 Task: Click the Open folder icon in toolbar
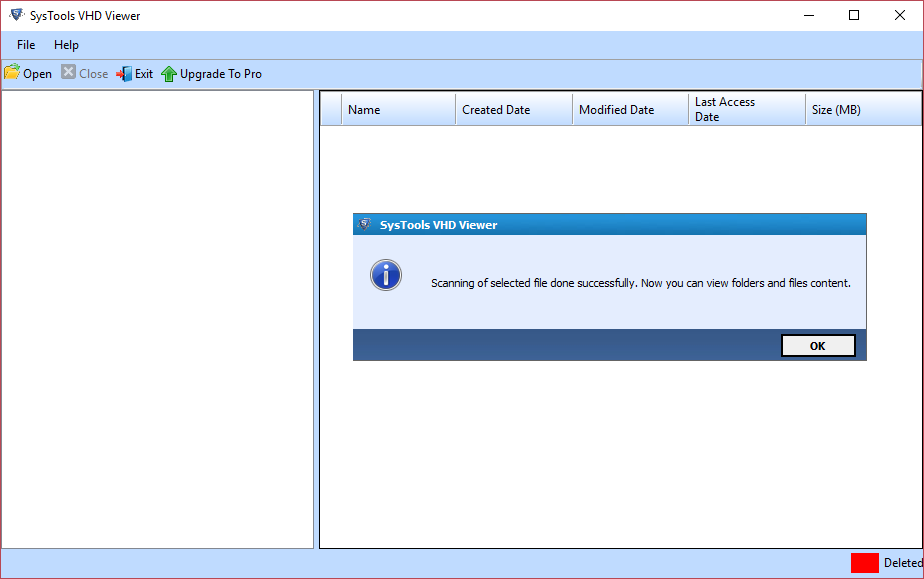[12, 73]
